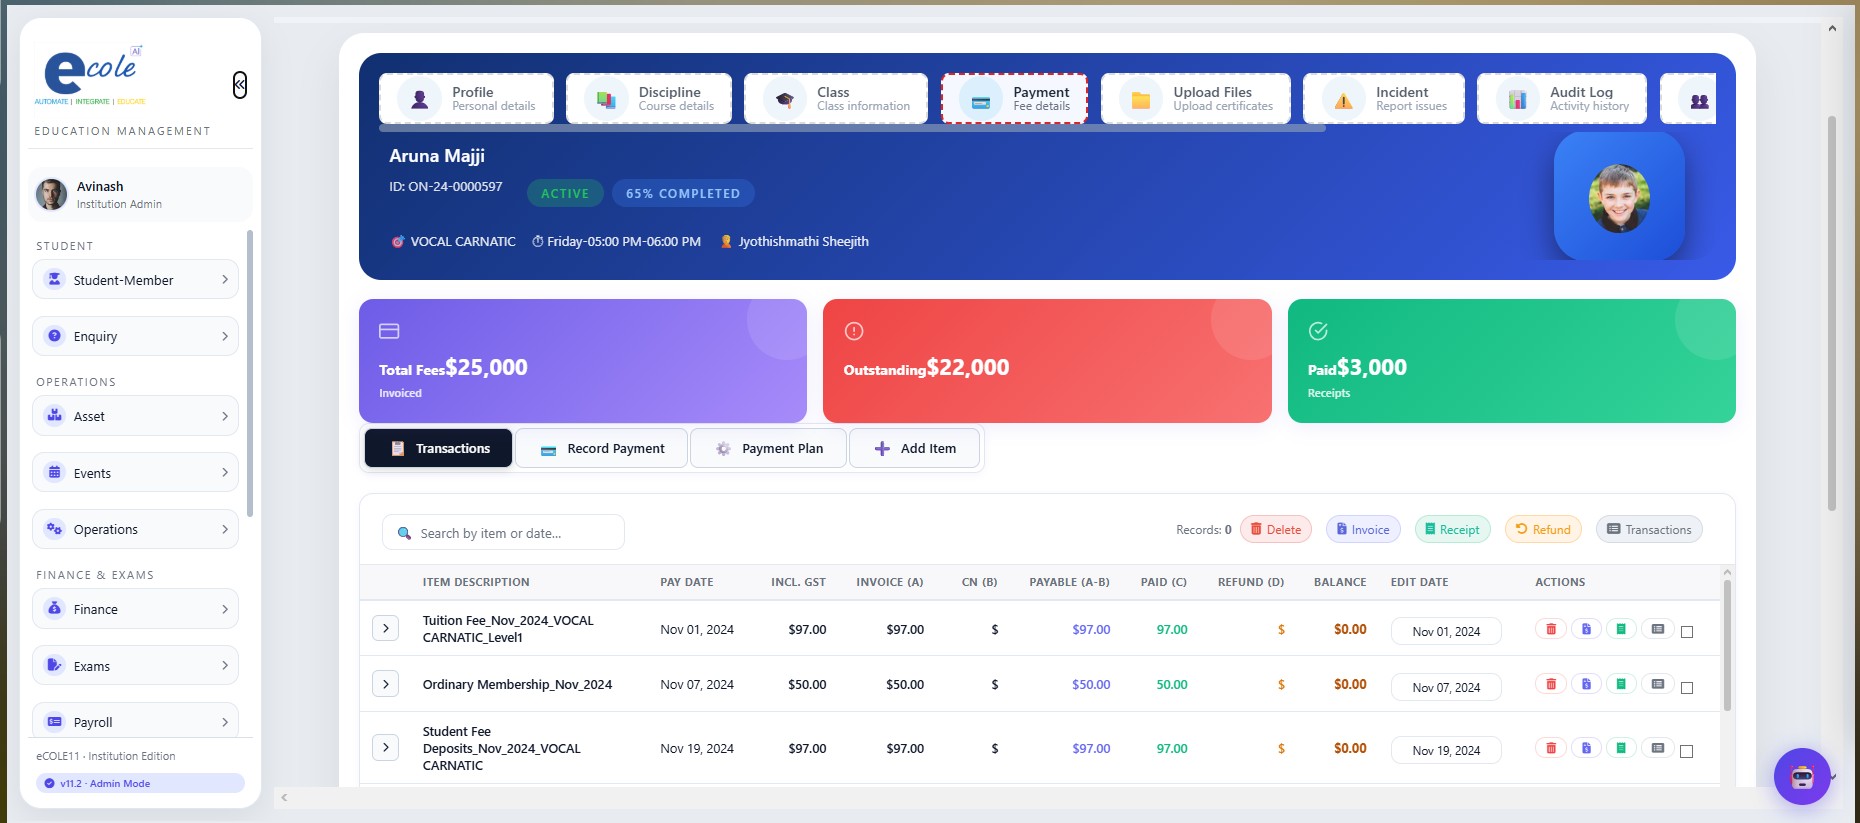Switch to Payment Plan sub-tab
Image resolution: width=1860 pixels, height=823 pixels.
click(769, 448)
